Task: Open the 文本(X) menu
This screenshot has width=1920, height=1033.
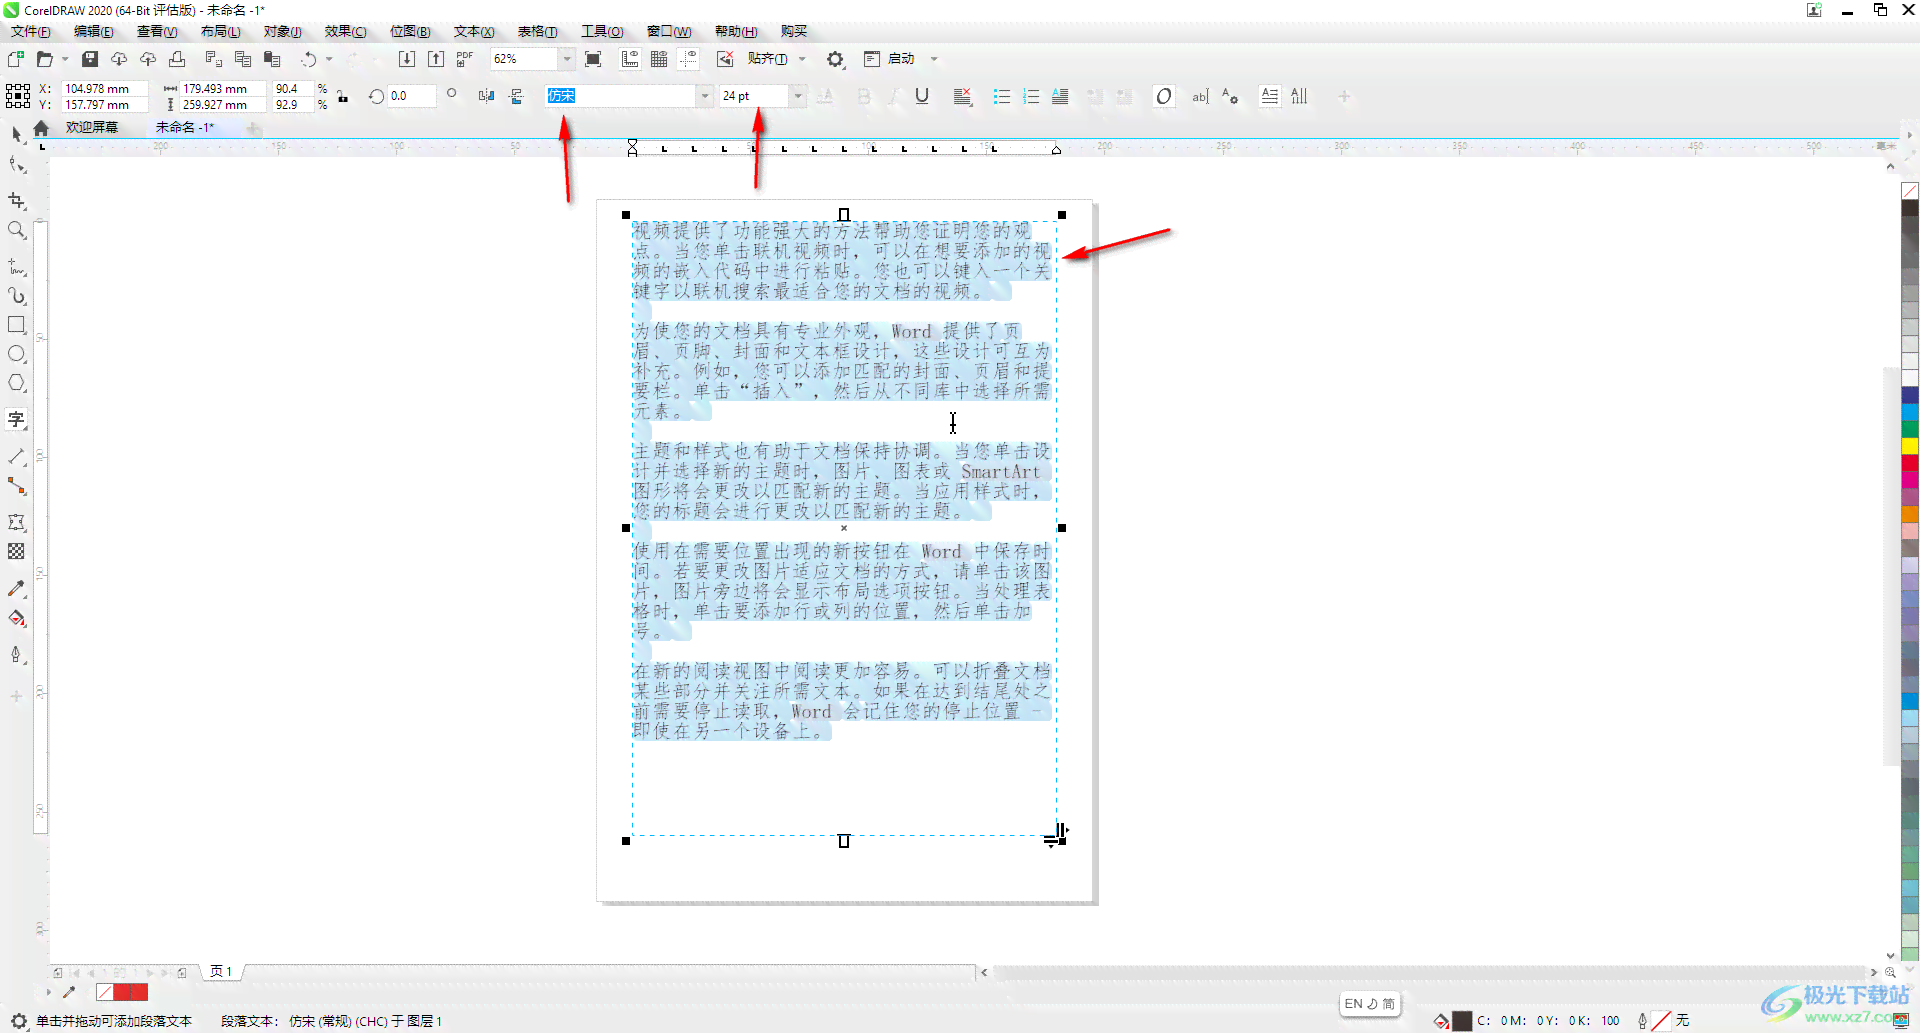Action: coord(474,31)
